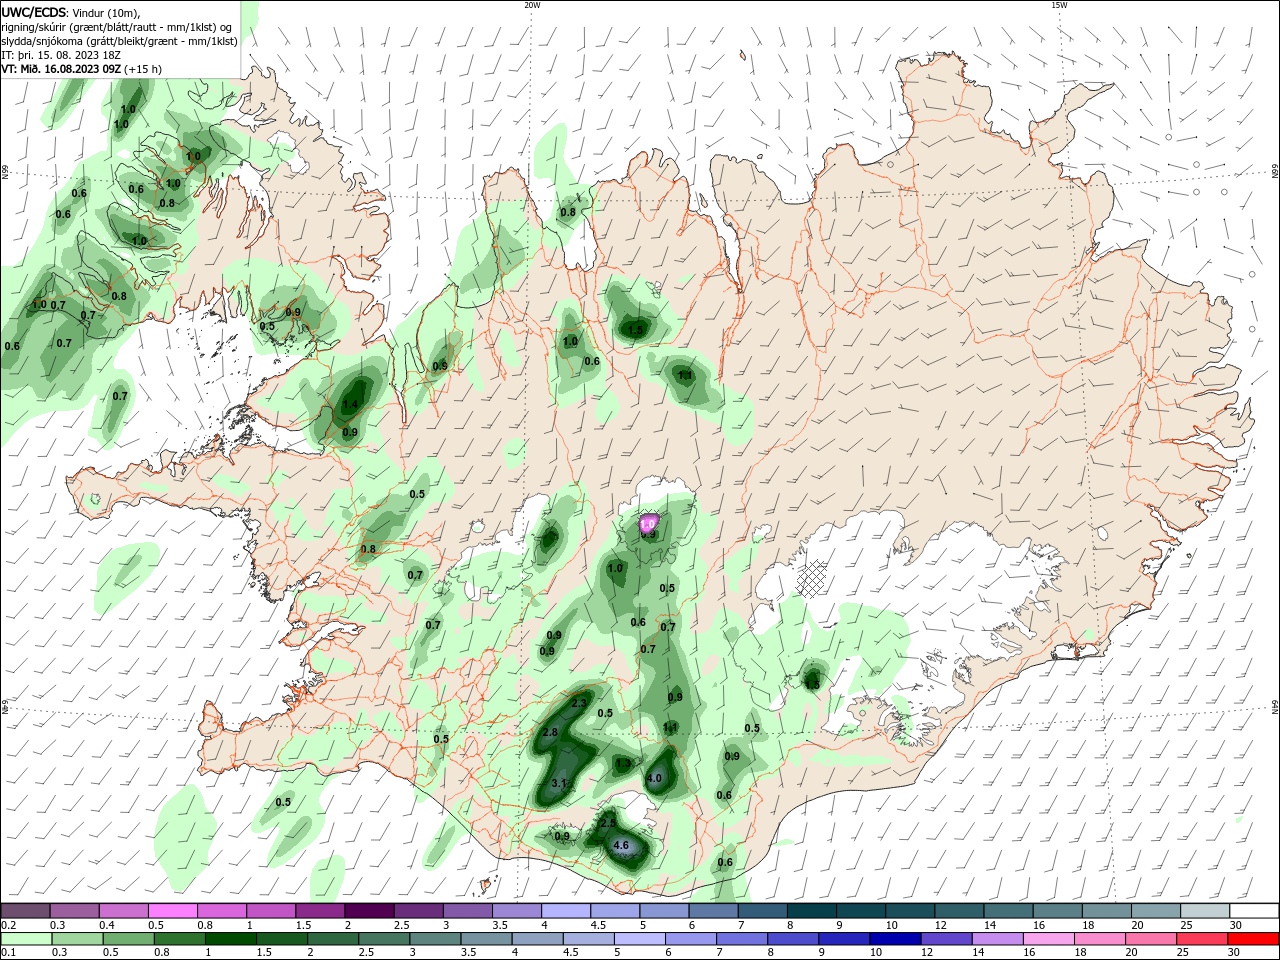The image size is (1280, 960).
Task: Click the dark blue 10 swatch in the bottom legend row
Action: coord(894,939)
